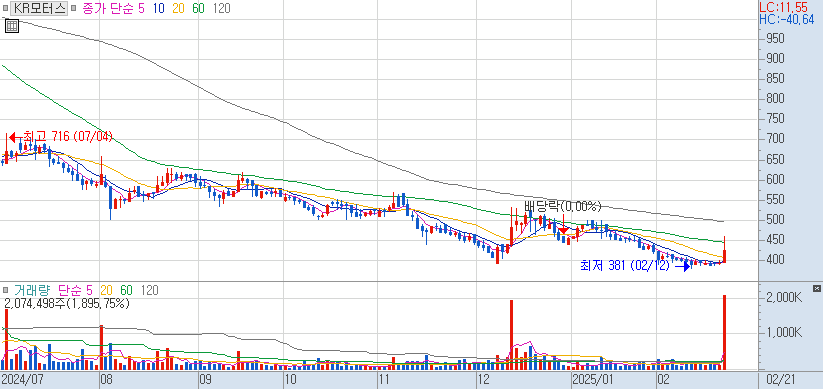Click the 배당락(0,00%) dividend label
This screenshot has height=389, width=823.
563,206
